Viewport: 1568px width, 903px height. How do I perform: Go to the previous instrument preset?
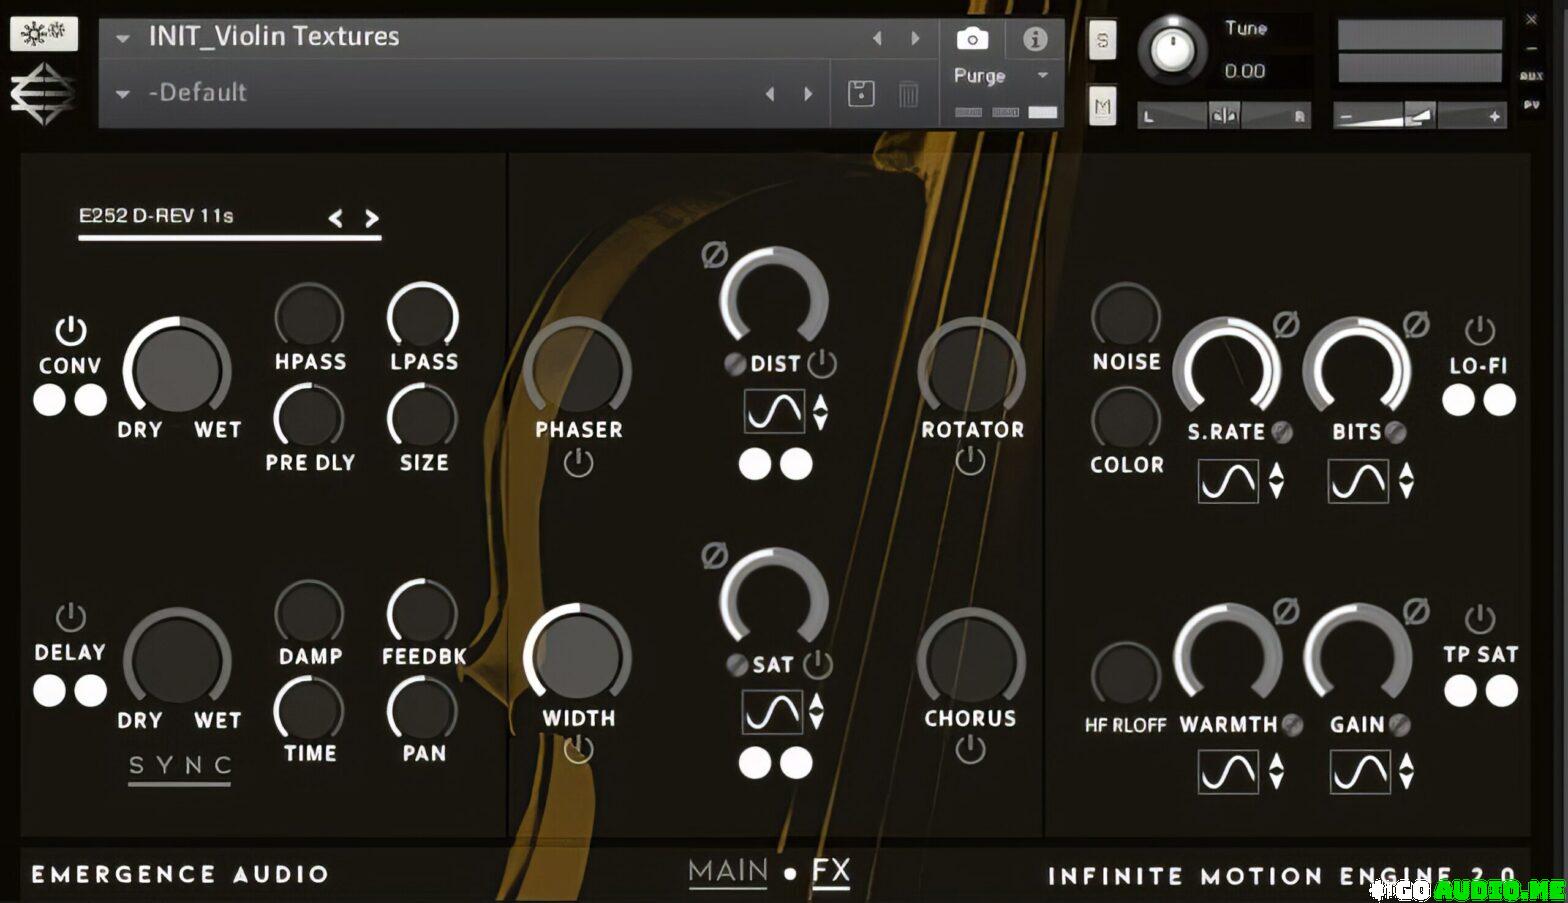[x=877, y=38]
